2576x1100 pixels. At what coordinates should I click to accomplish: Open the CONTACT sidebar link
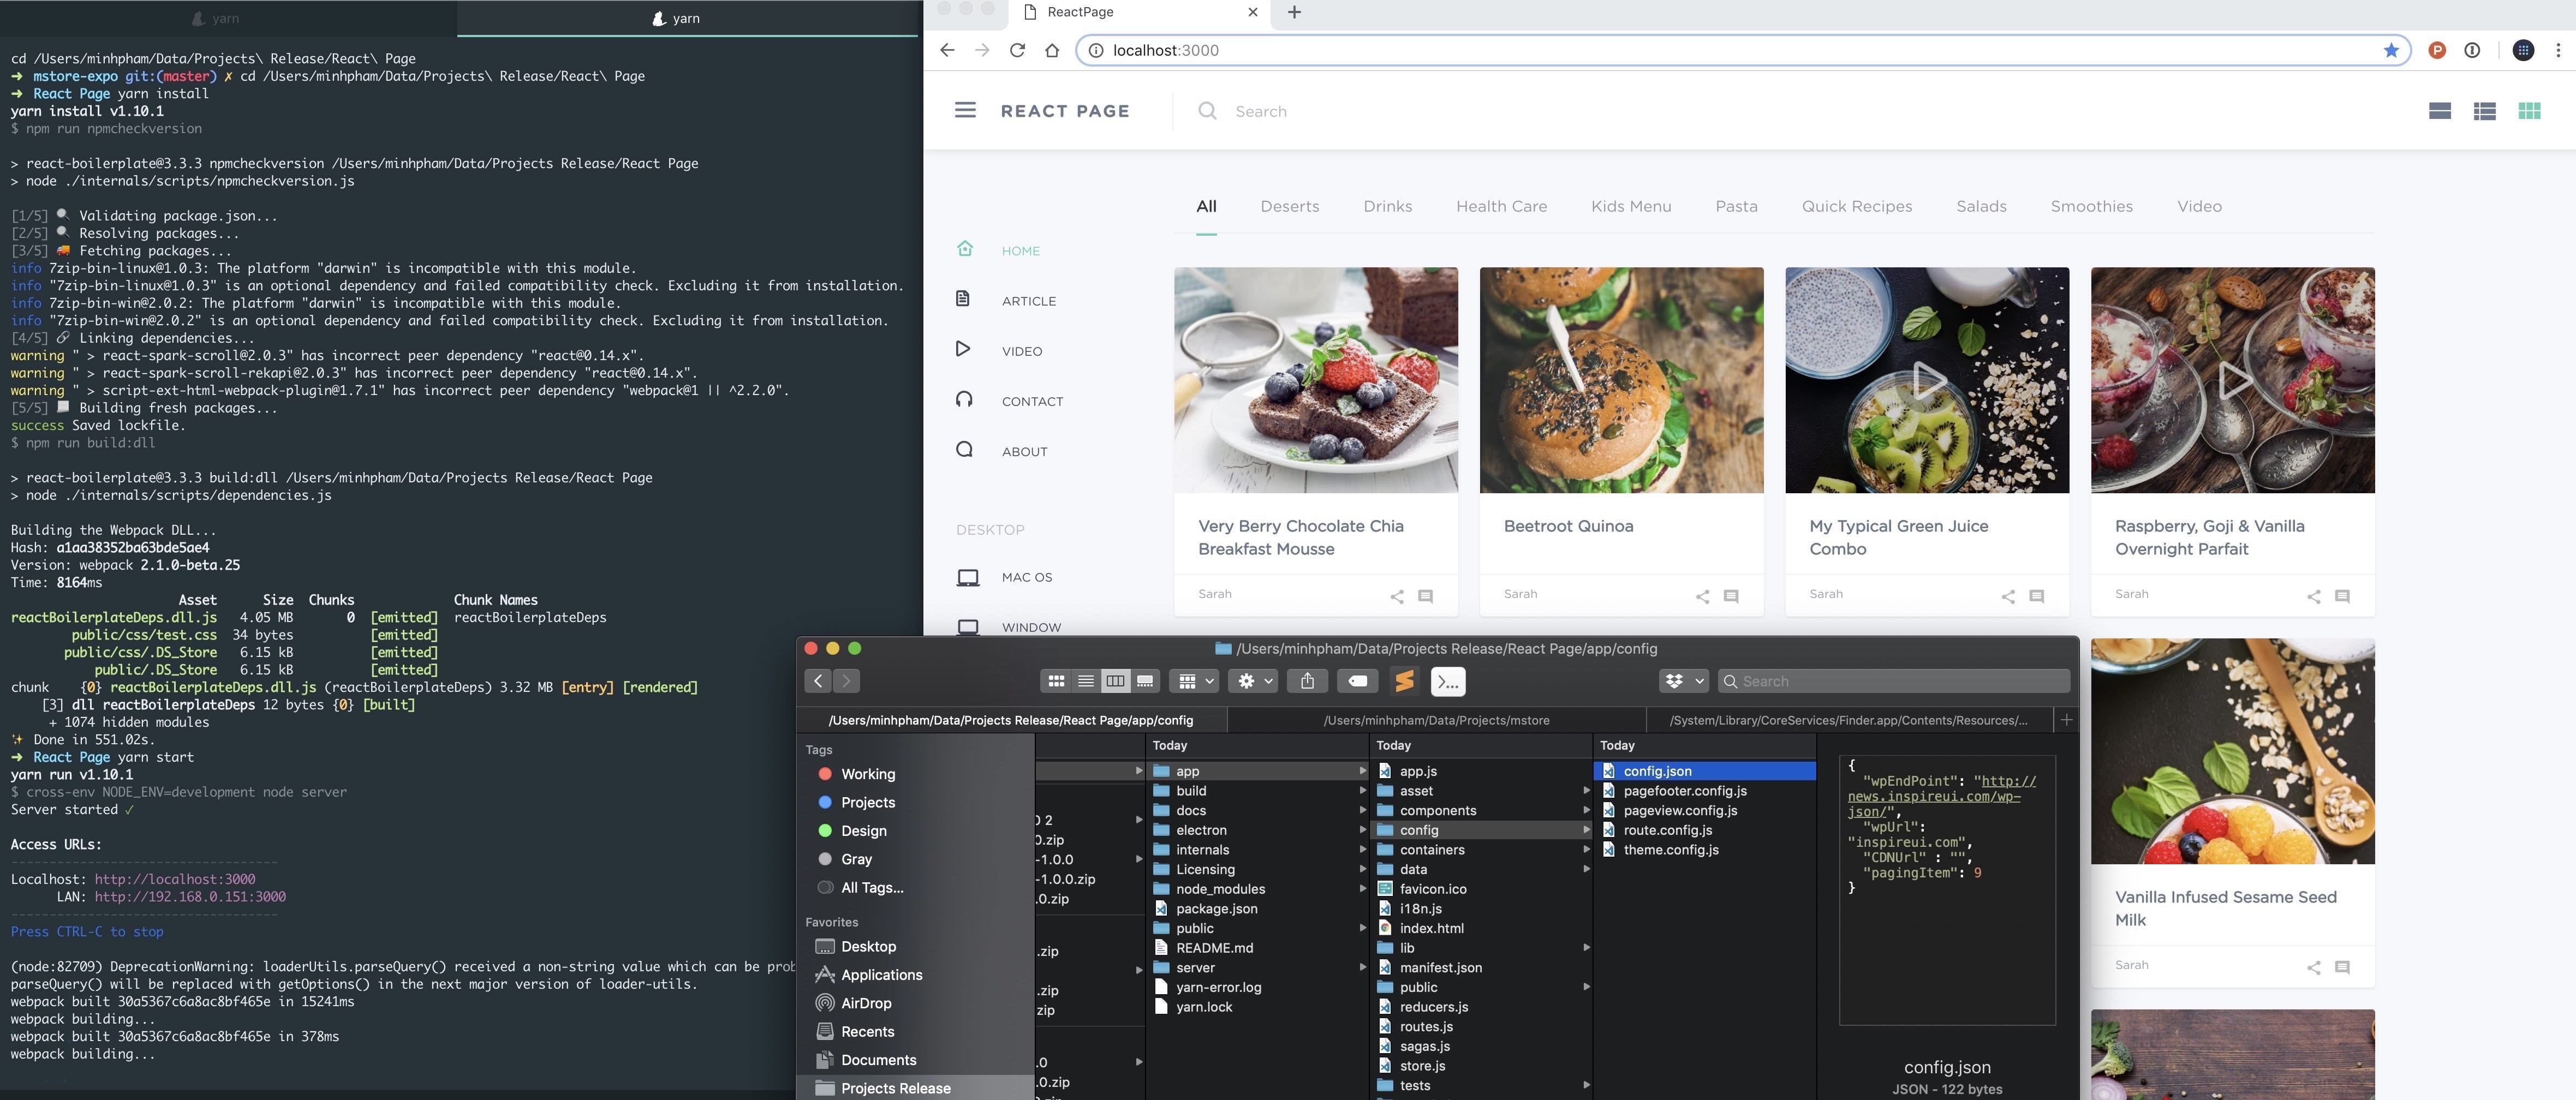[1032, 401]
